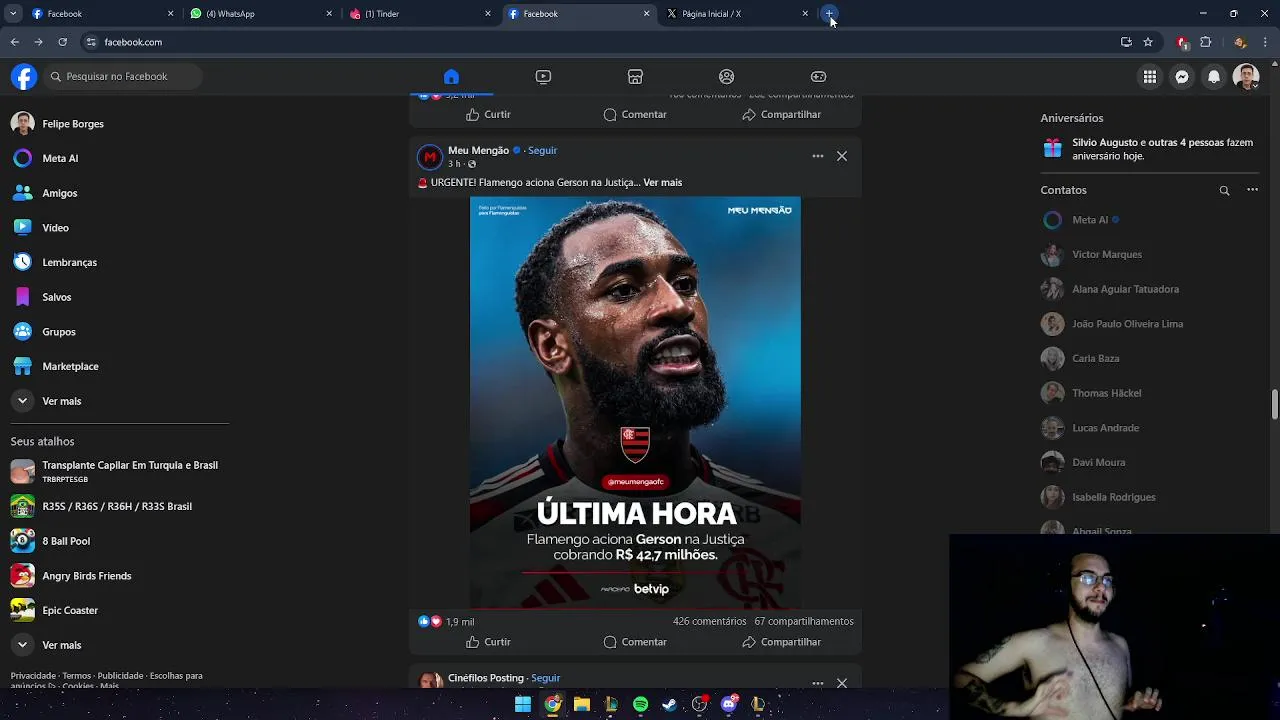Switch to the WhatsApp tab
This screenshot has height=720, width=1280.
pyautogui.click(x=262, y=14)
